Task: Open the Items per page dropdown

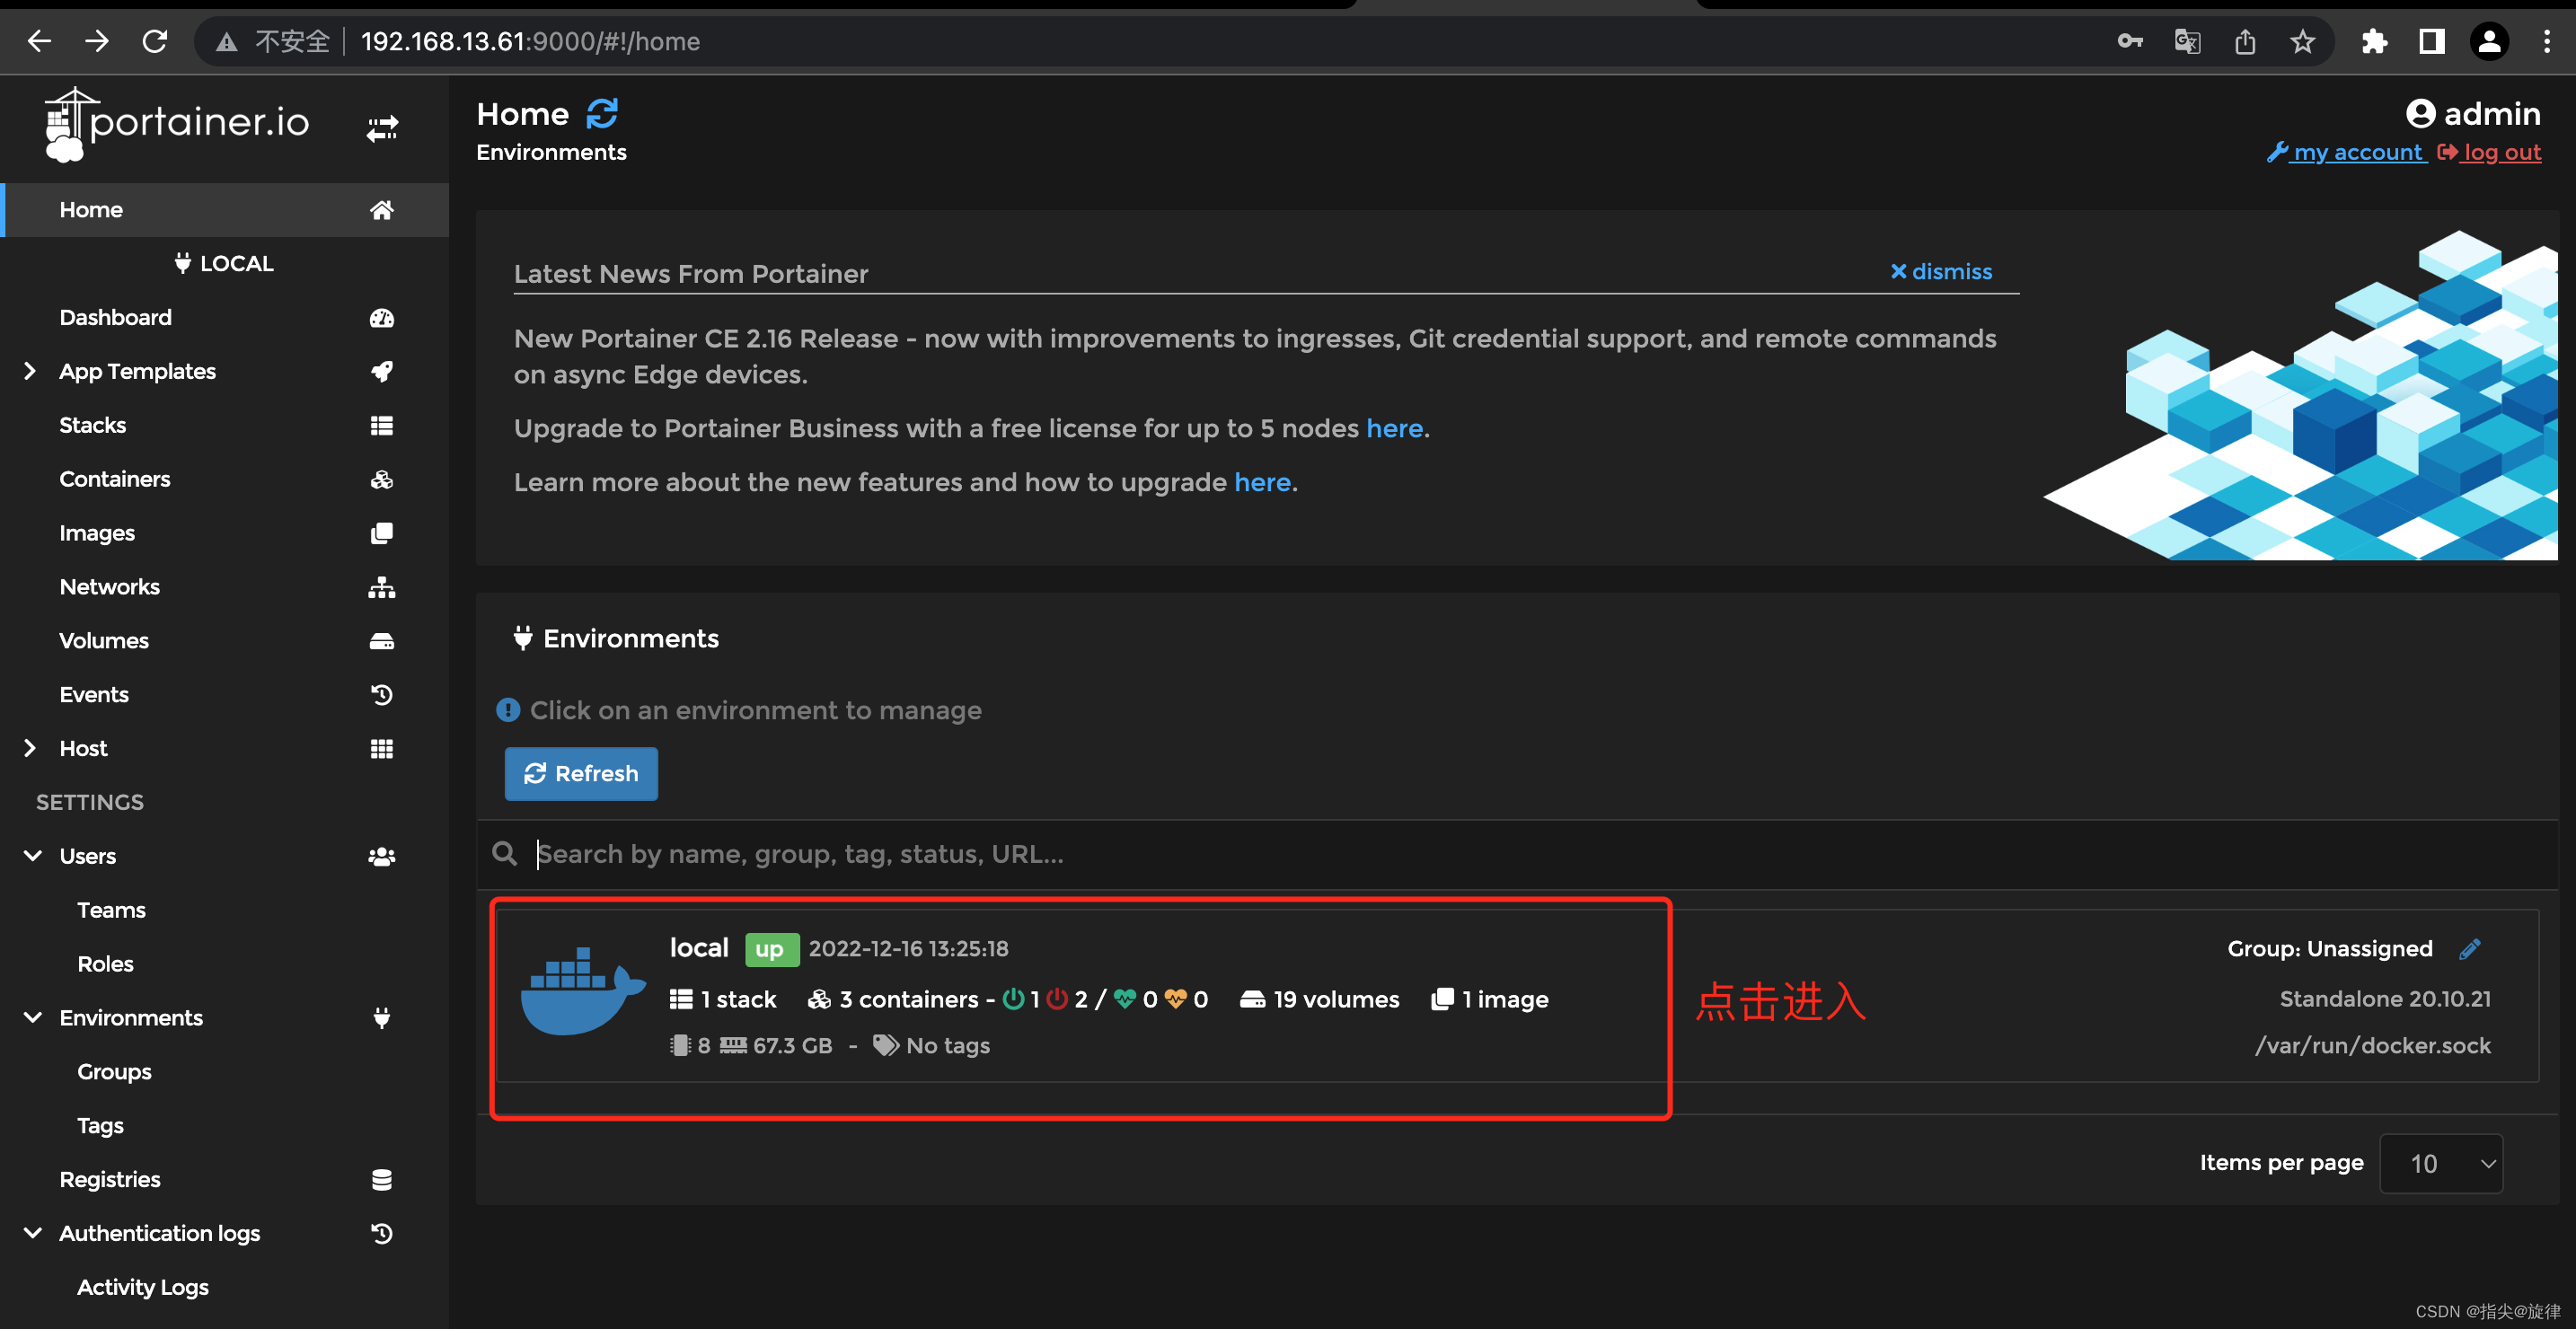Action: (x=2441, y=1163)
